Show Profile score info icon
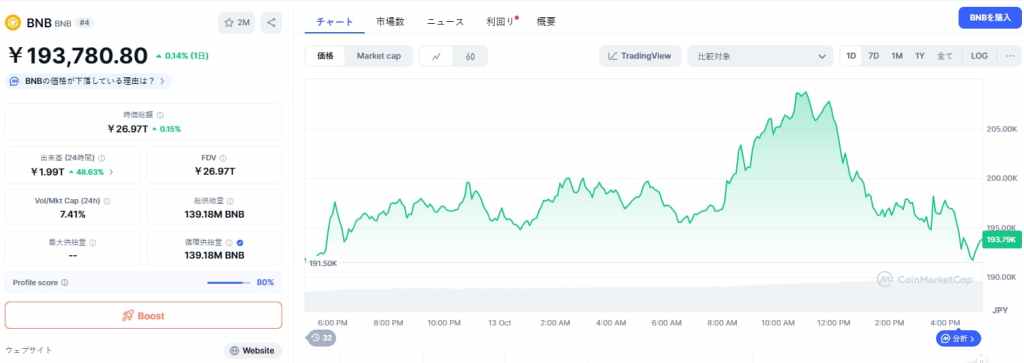Screen dimensions: 1024x363 click(65, 283)
